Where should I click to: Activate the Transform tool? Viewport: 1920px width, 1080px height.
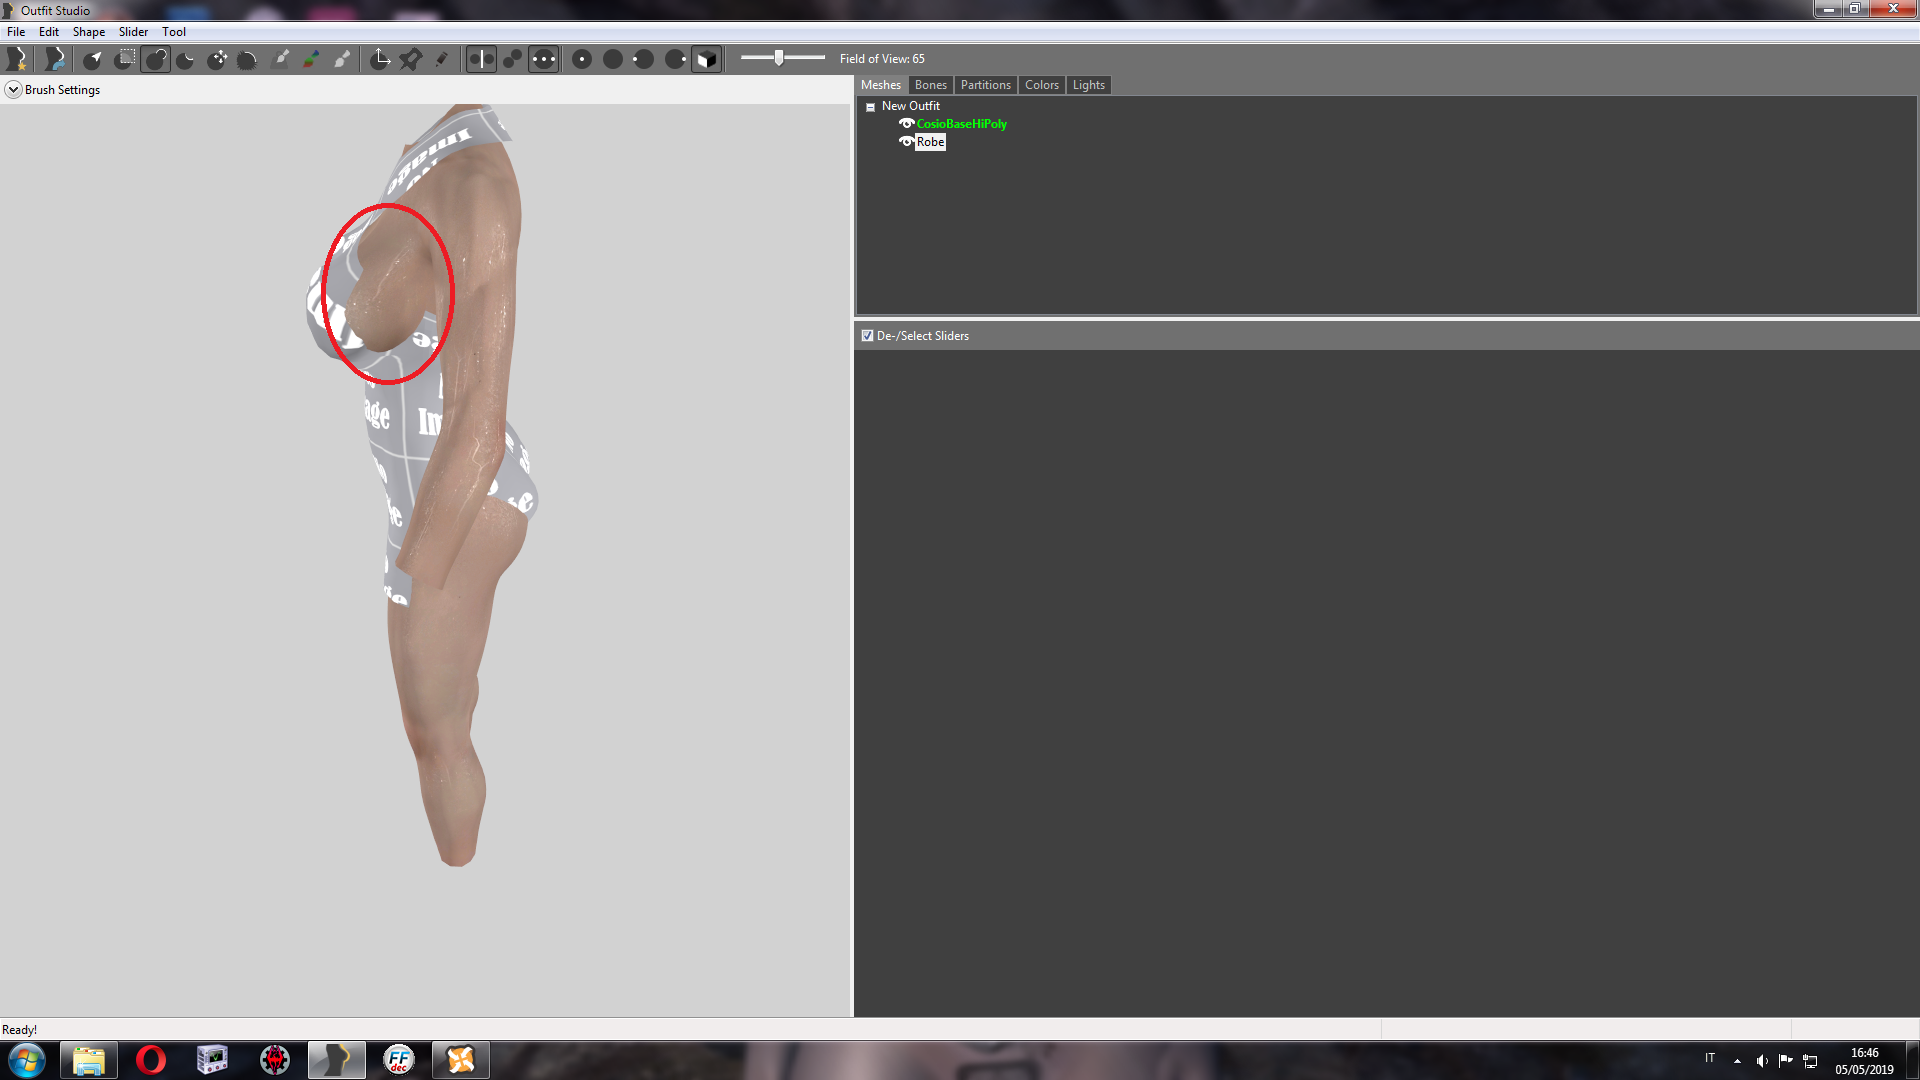click(x=380, y=59)
